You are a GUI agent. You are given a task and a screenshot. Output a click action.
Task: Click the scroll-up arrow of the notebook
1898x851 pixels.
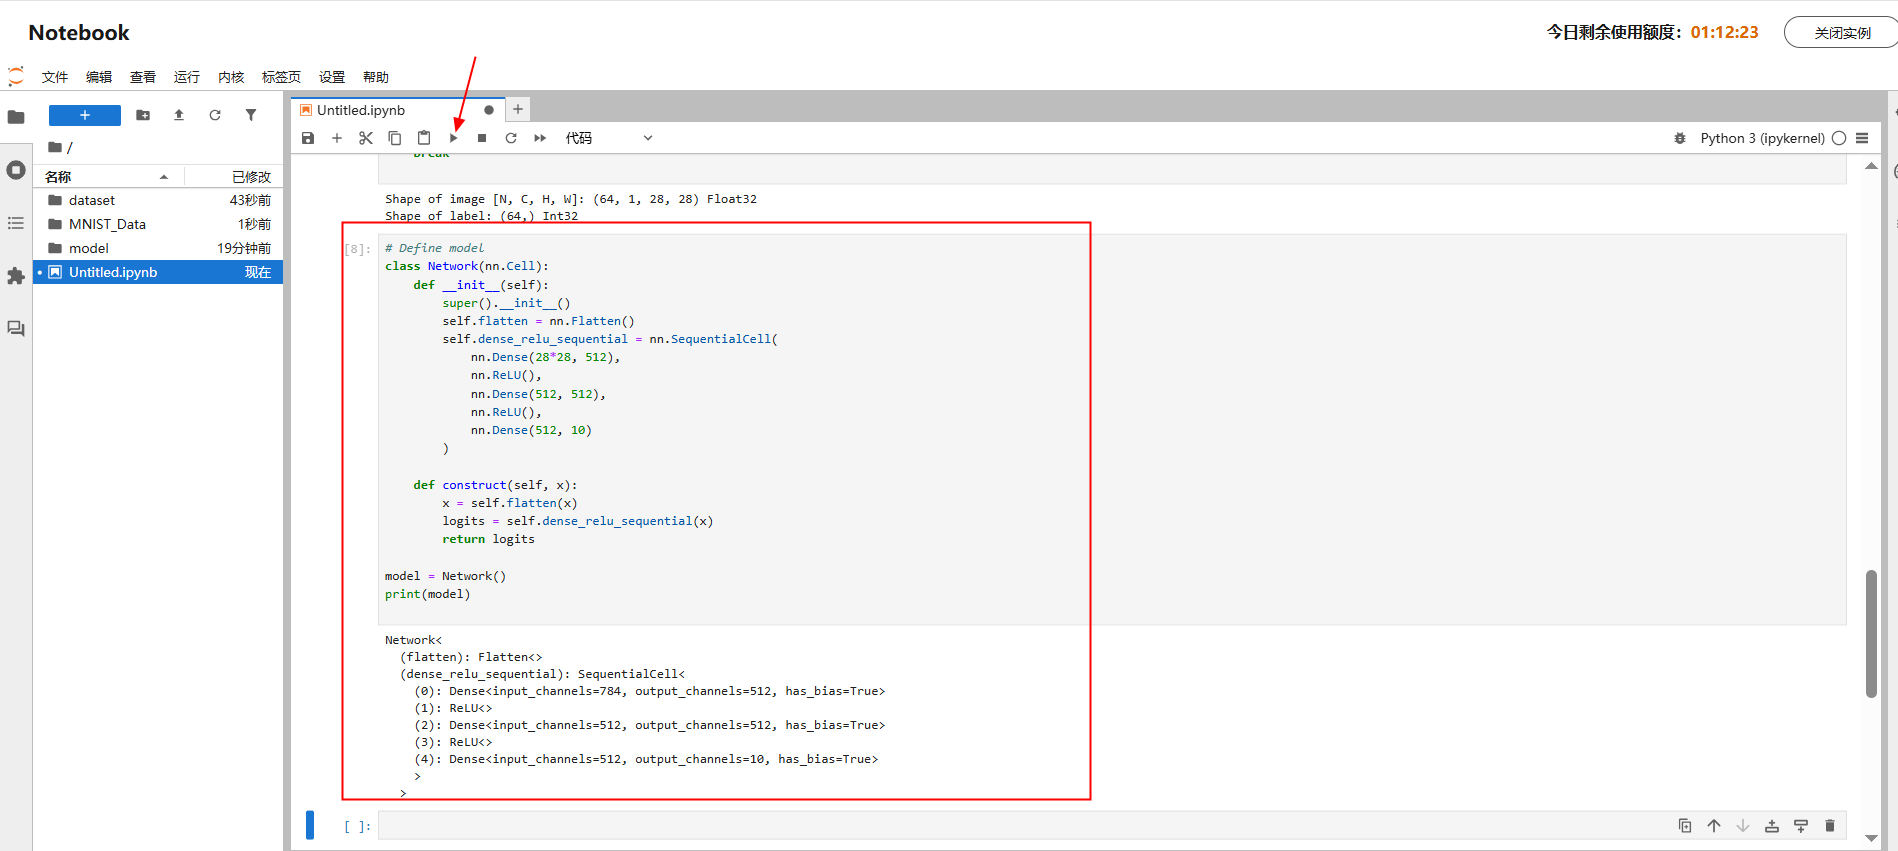pyautogui.click(x=1871, y=166)
